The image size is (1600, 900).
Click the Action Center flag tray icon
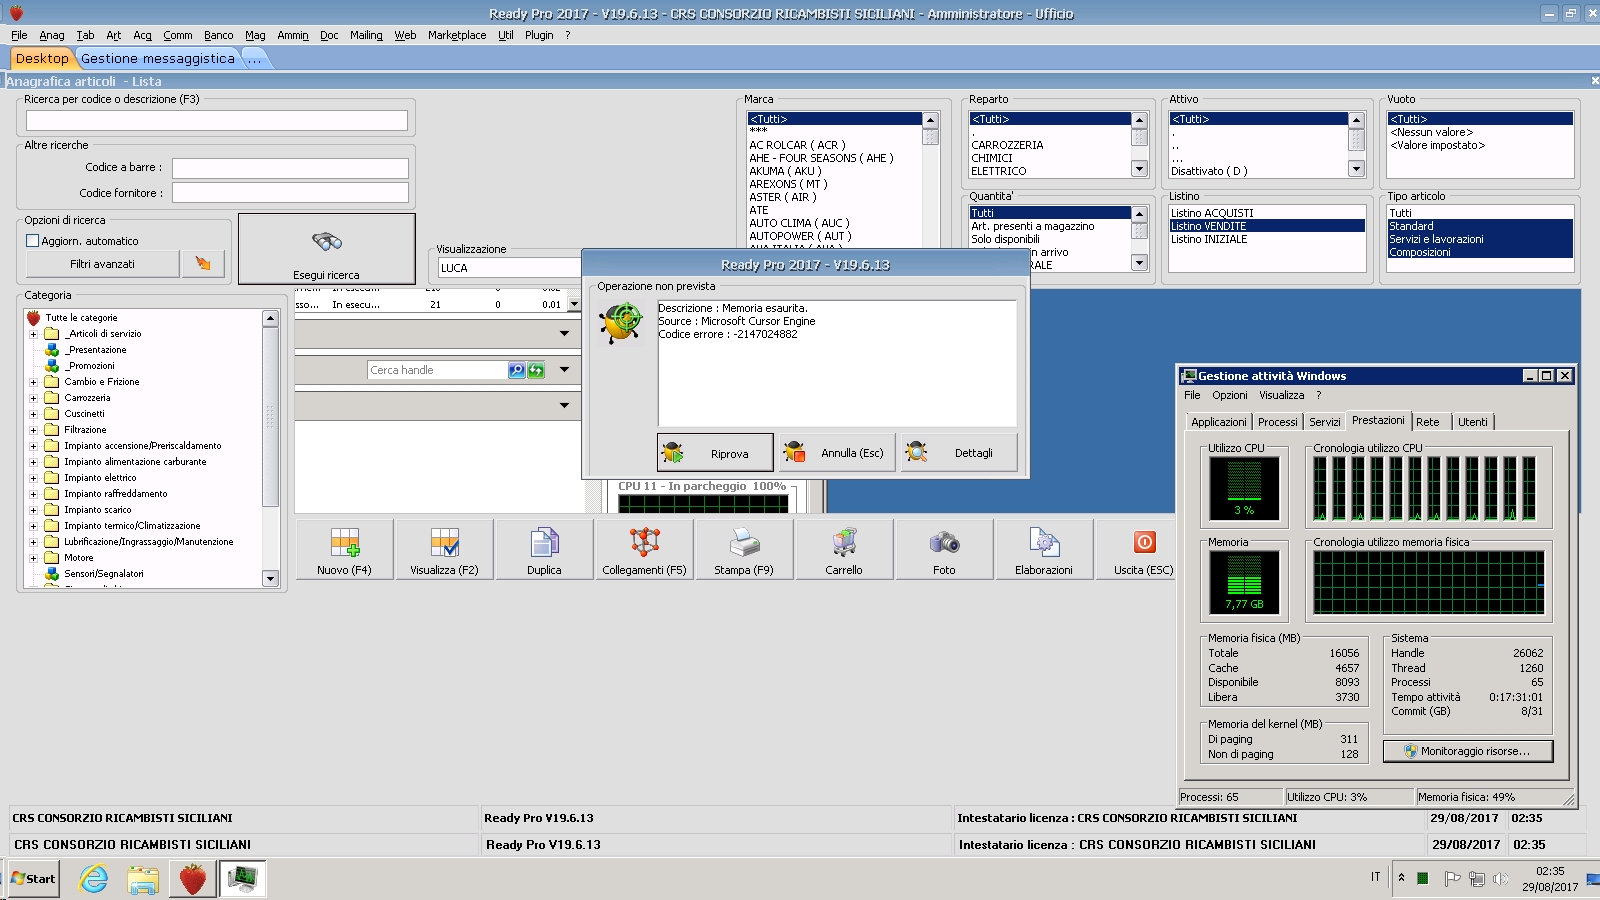[1452, 879]
